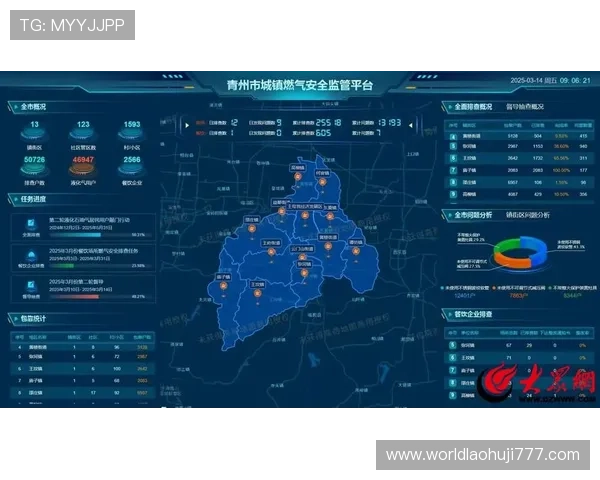Open the 50726 排查户数 stat icon
This screenshot has height=480, width=600.
point(34,169)
